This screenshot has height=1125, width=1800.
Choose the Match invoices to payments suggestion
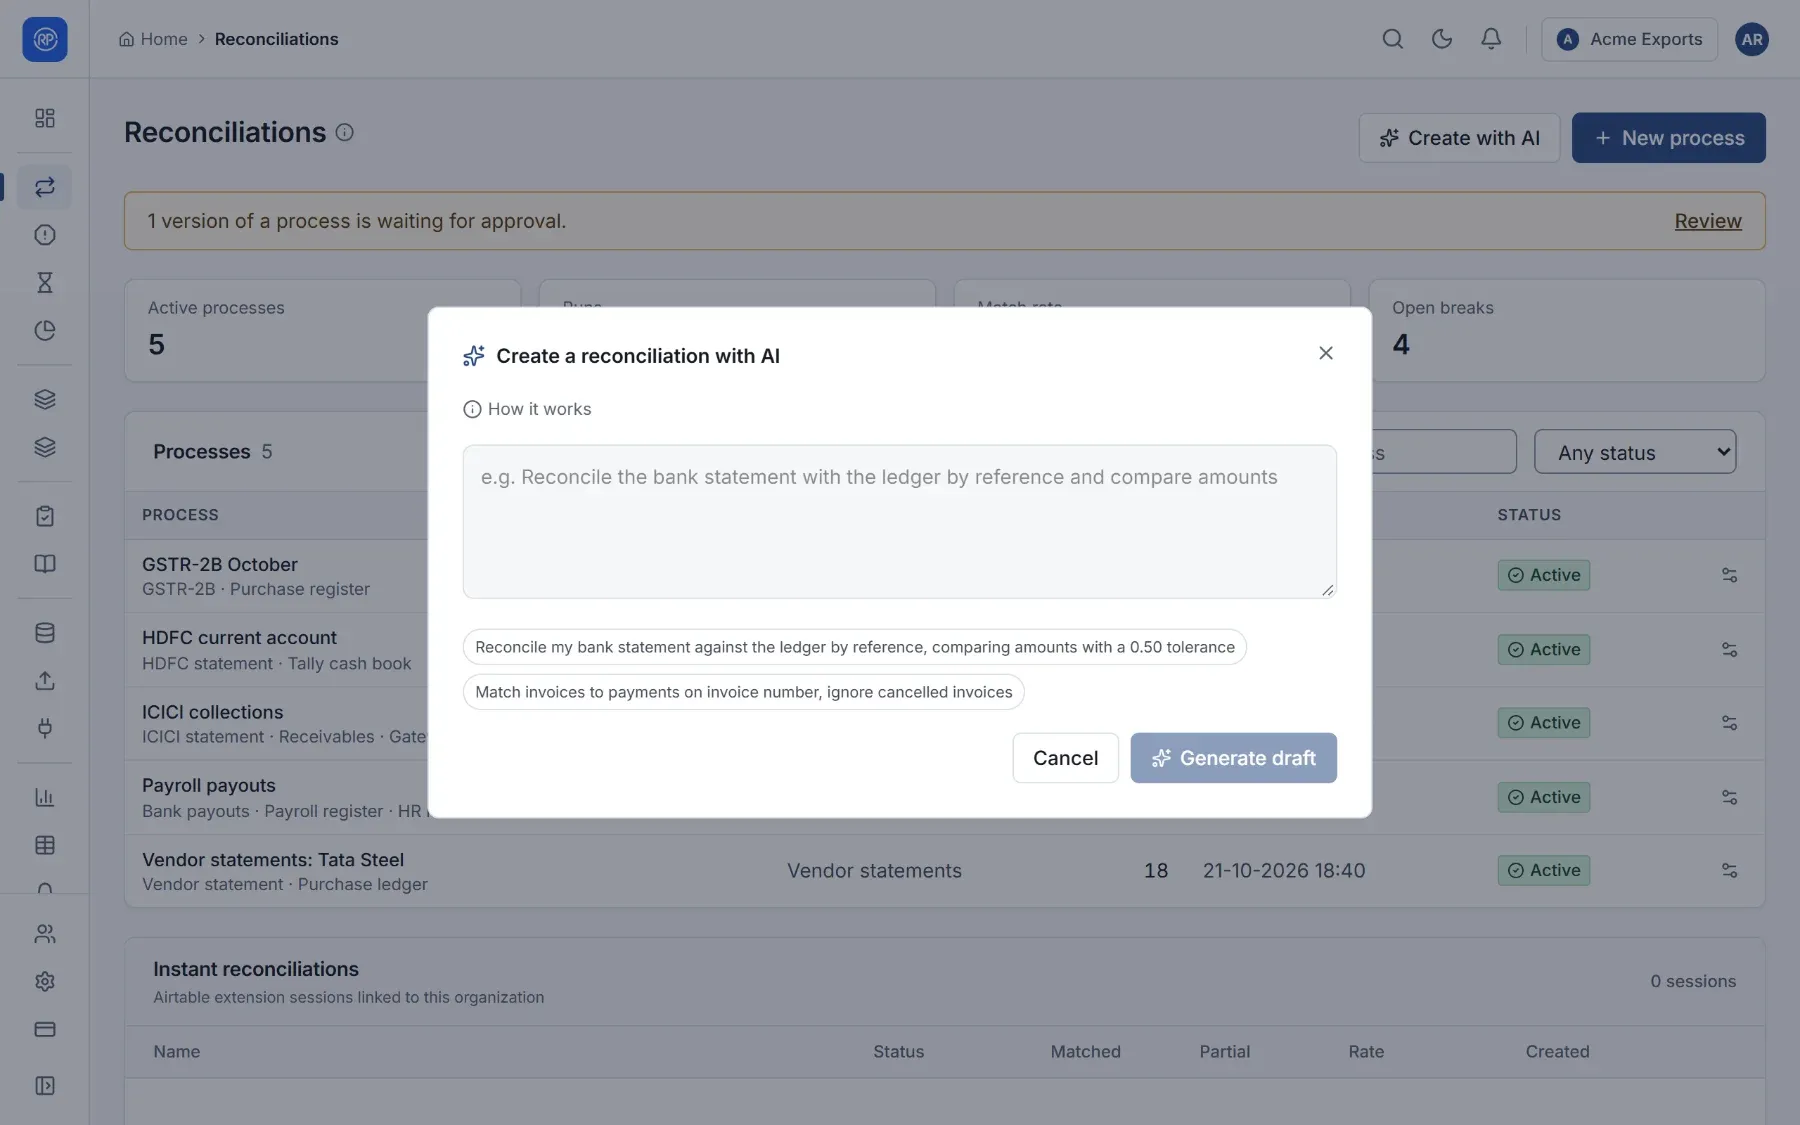[743, 692]
